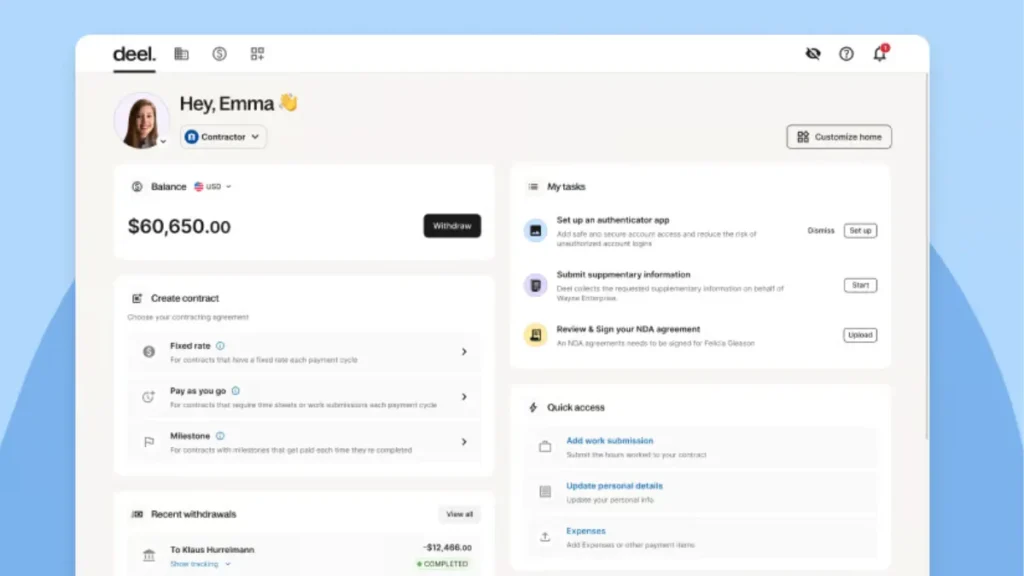Click the COMPLETED status label
This screenshot has width=1024, height=576.
[x=443, y=564]
